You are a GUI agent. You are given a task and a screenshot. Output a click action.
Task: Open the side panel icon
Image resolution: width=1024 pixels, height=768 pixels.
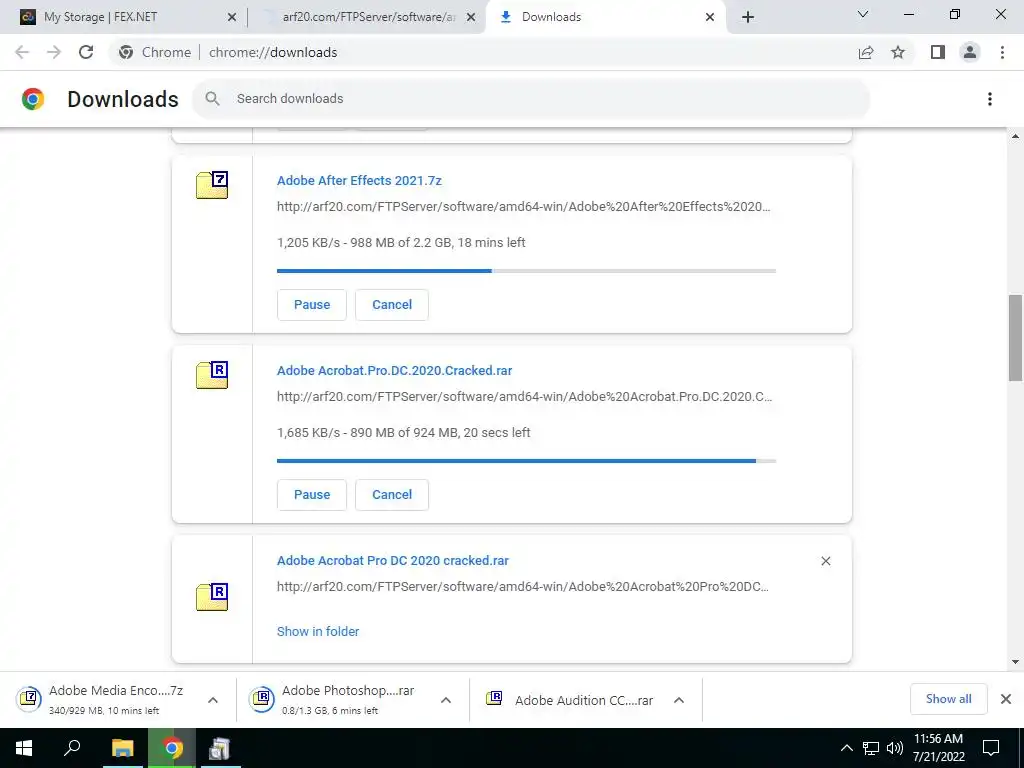[x=938, y=52]
